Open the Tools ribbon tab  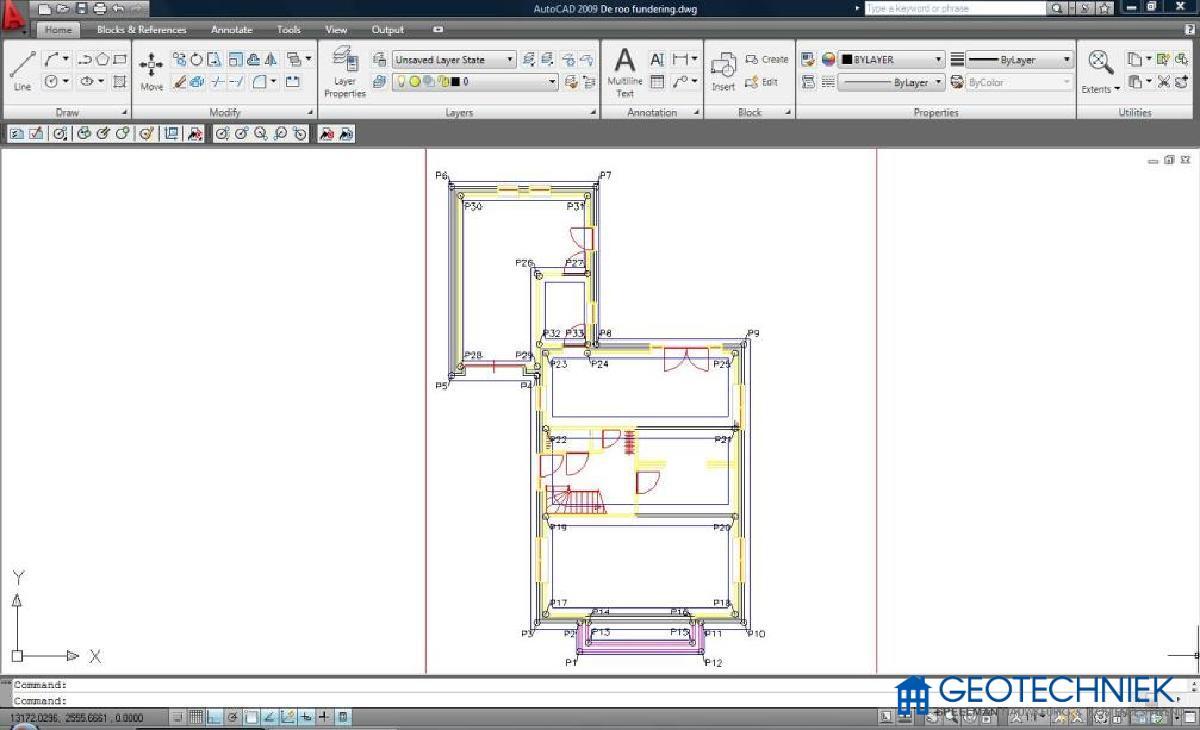(289, 30)
